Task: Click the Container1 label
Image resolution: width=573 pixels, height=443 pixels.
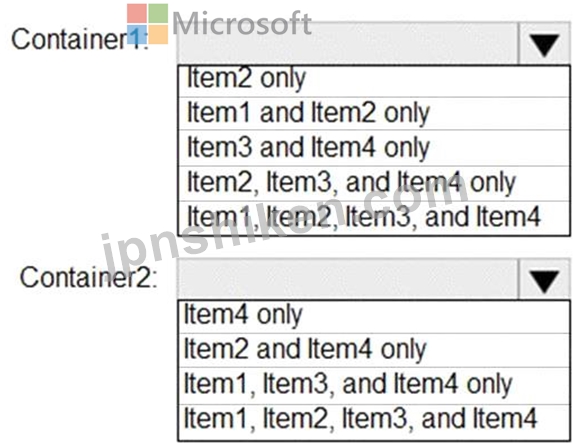Action: (79, 39)
